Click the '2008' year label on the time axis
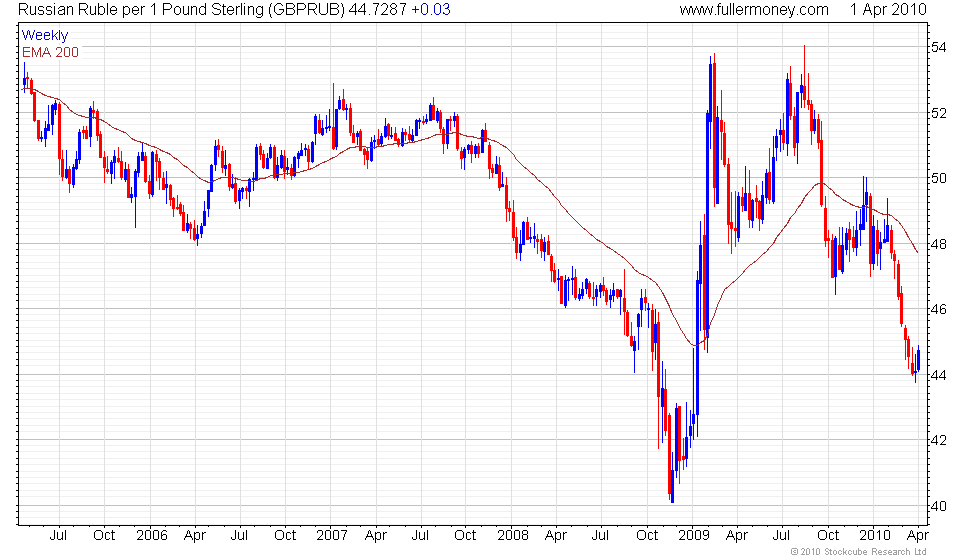980x560 pixels. point(513,536)
